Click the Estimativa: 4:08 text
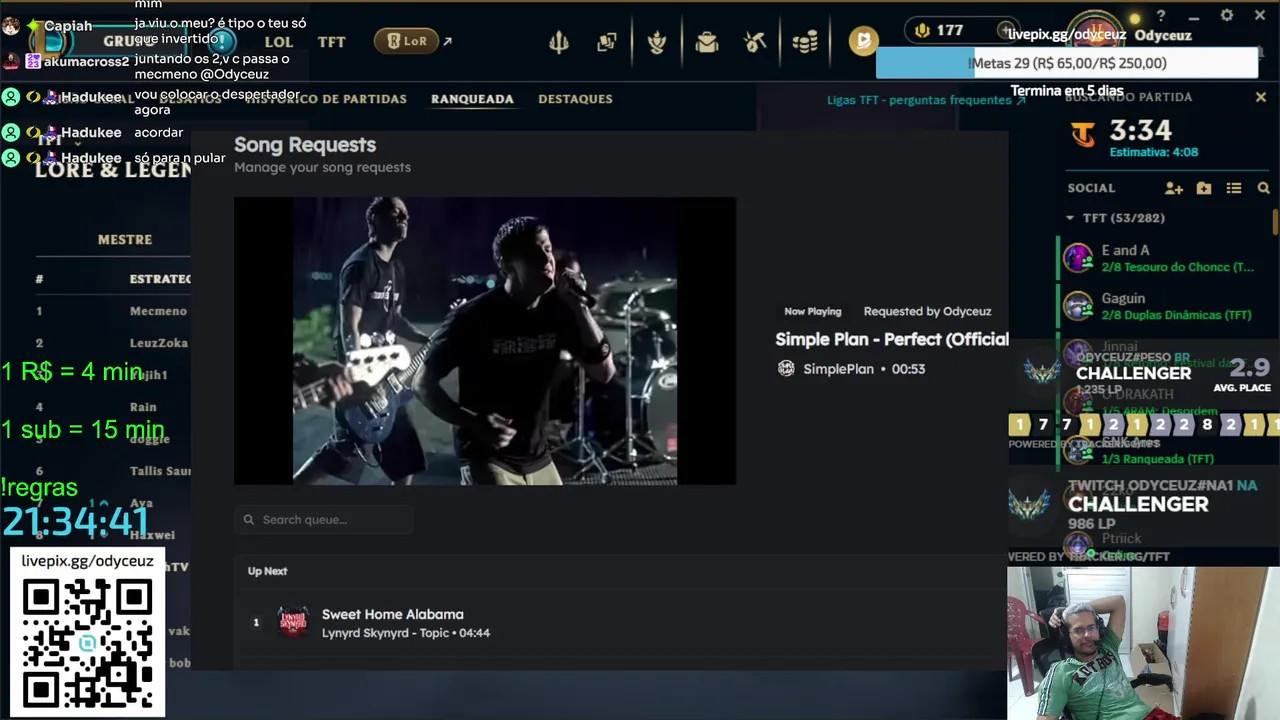This screenshot has height=720, width=1280. coord(1154,152)
